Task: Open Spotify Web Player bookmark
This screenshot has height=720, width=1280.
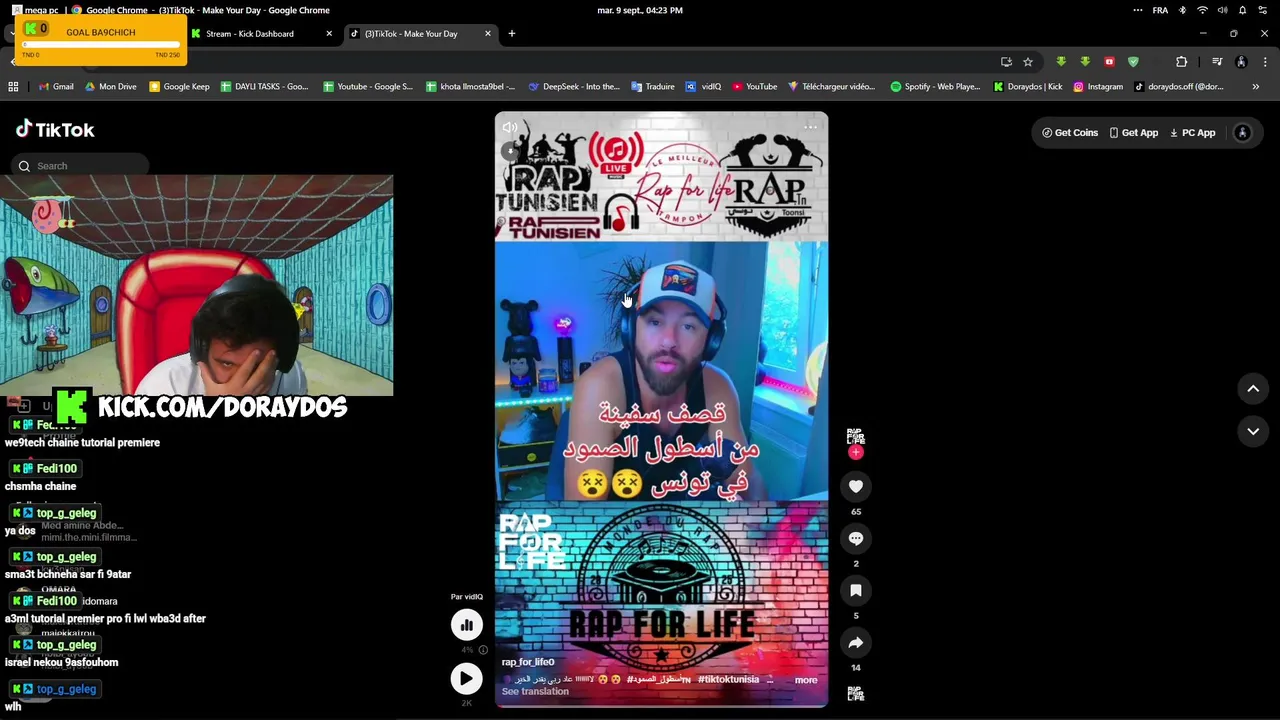Action: tap(935, 87)
